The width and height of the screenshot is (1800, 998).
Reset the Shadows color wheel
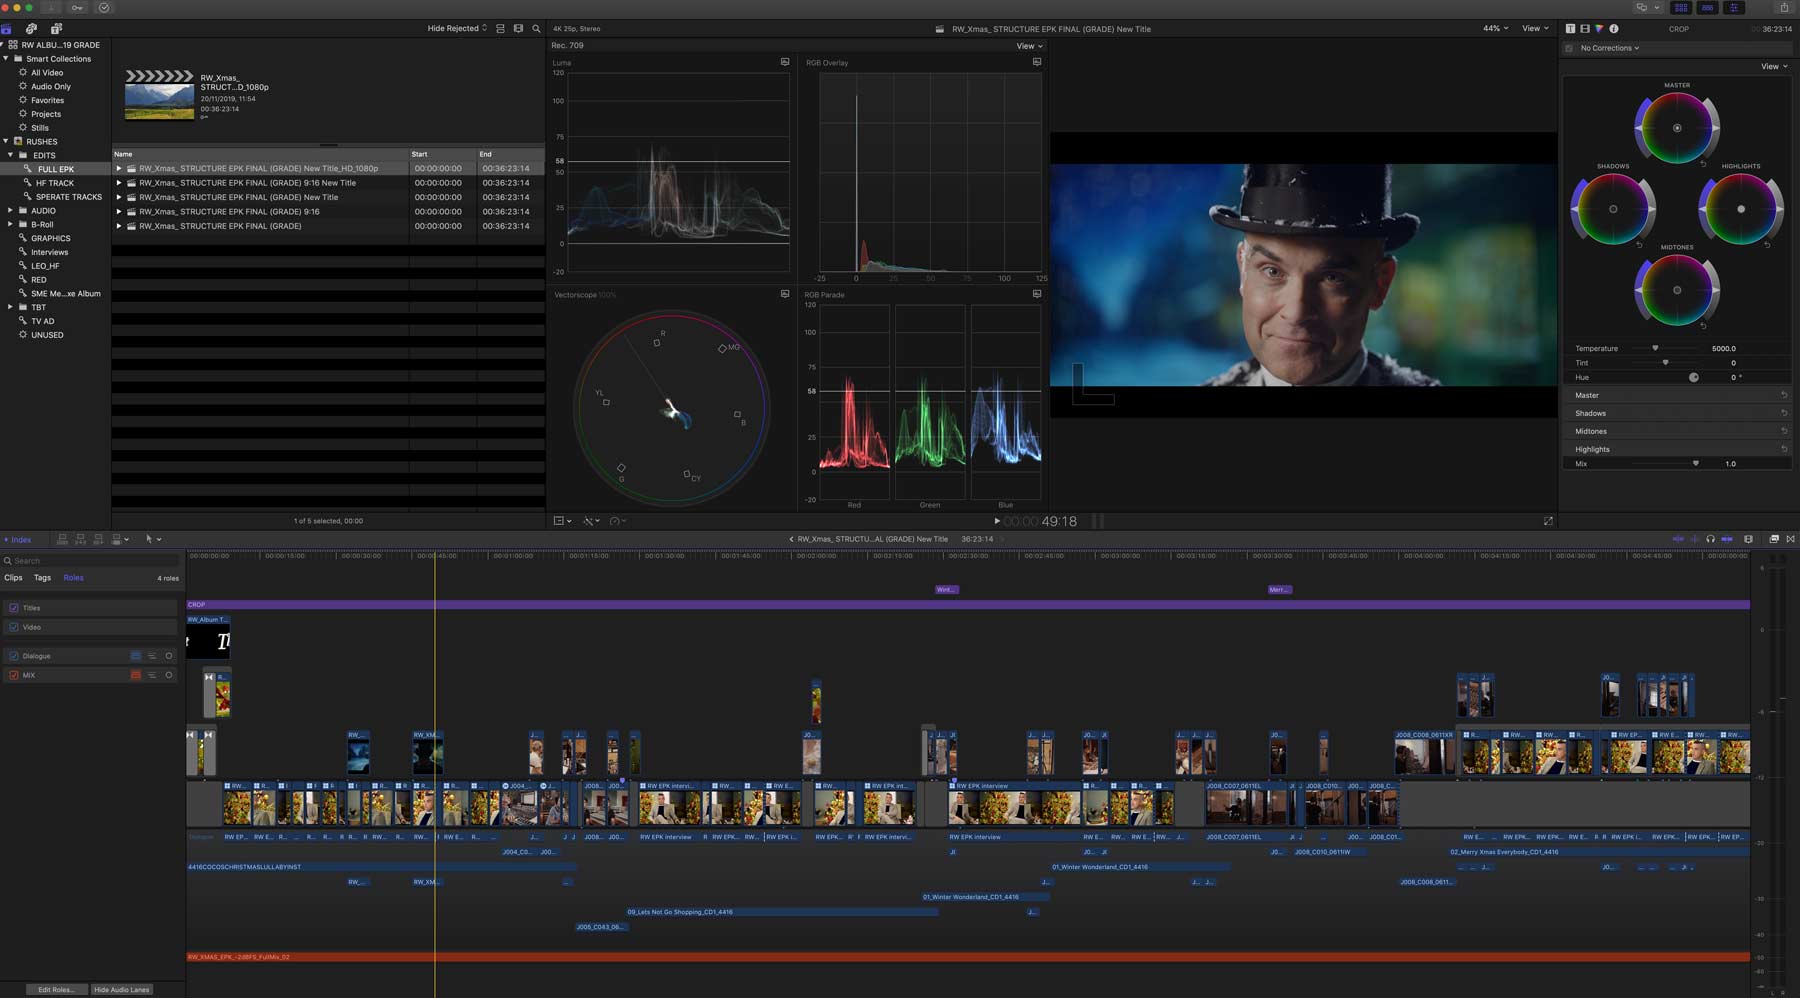tap(1639, 245)
